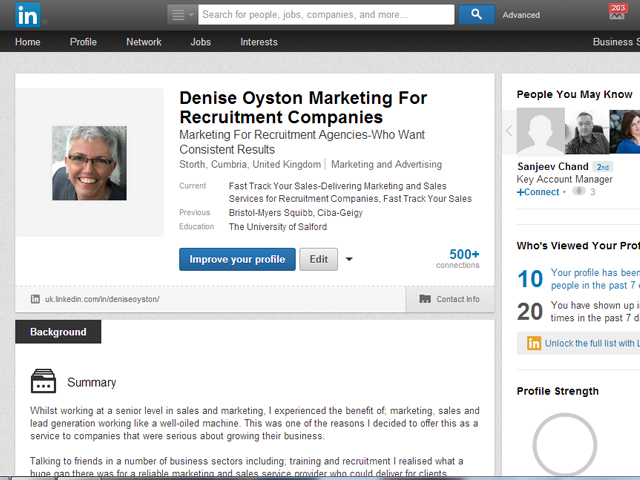Click the blue magnifier search button

(476, 15)
